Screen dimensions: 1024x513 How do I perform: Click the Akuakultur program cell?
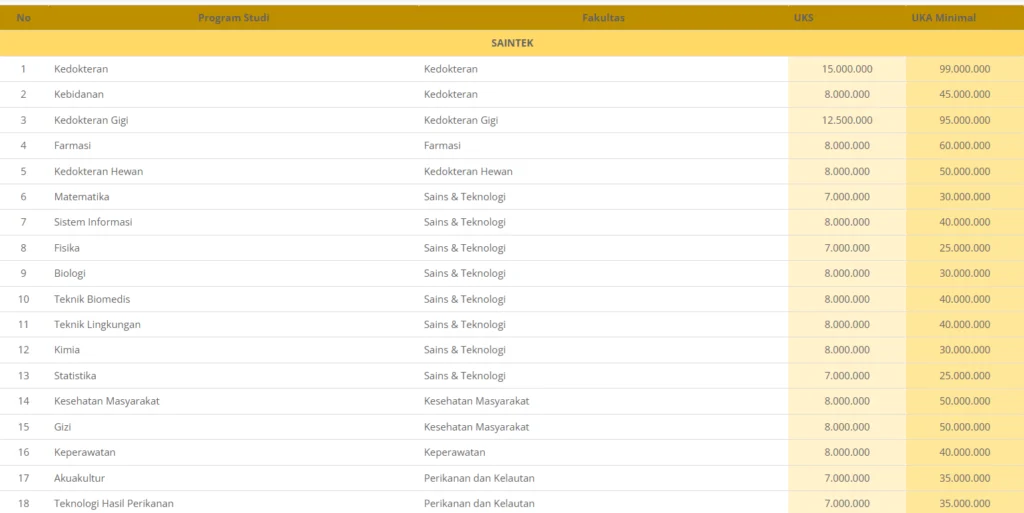(79, 478)
